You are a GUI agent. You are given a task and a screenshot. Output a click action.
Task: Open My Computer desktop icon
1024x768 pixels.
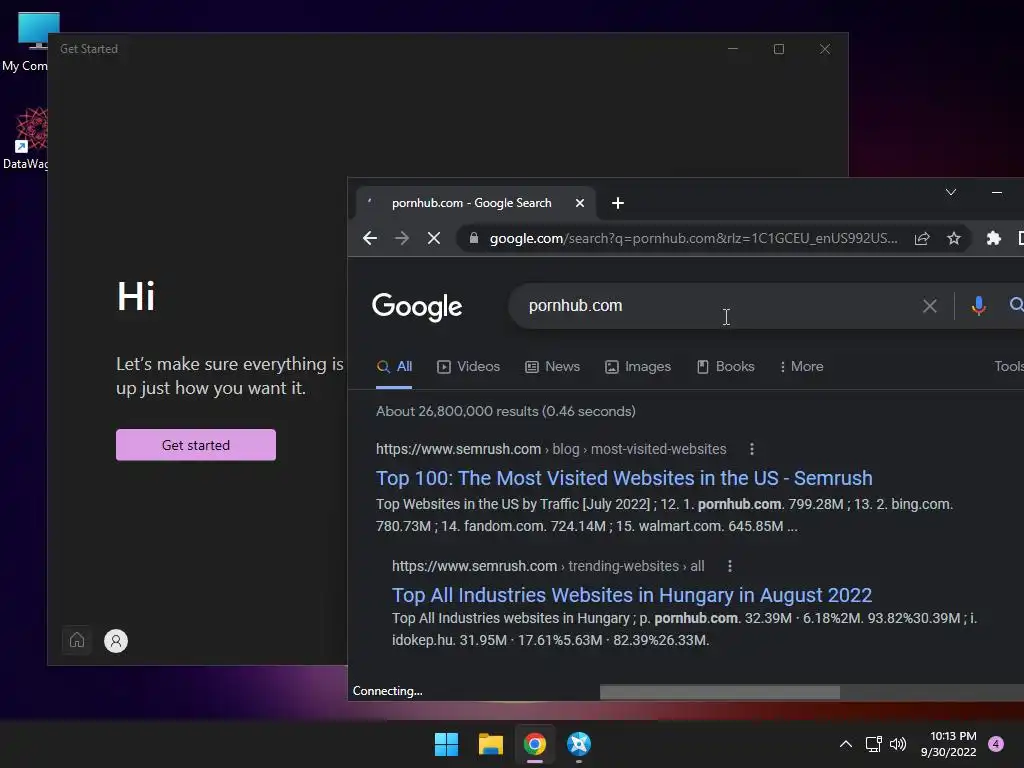coord(25,42)
